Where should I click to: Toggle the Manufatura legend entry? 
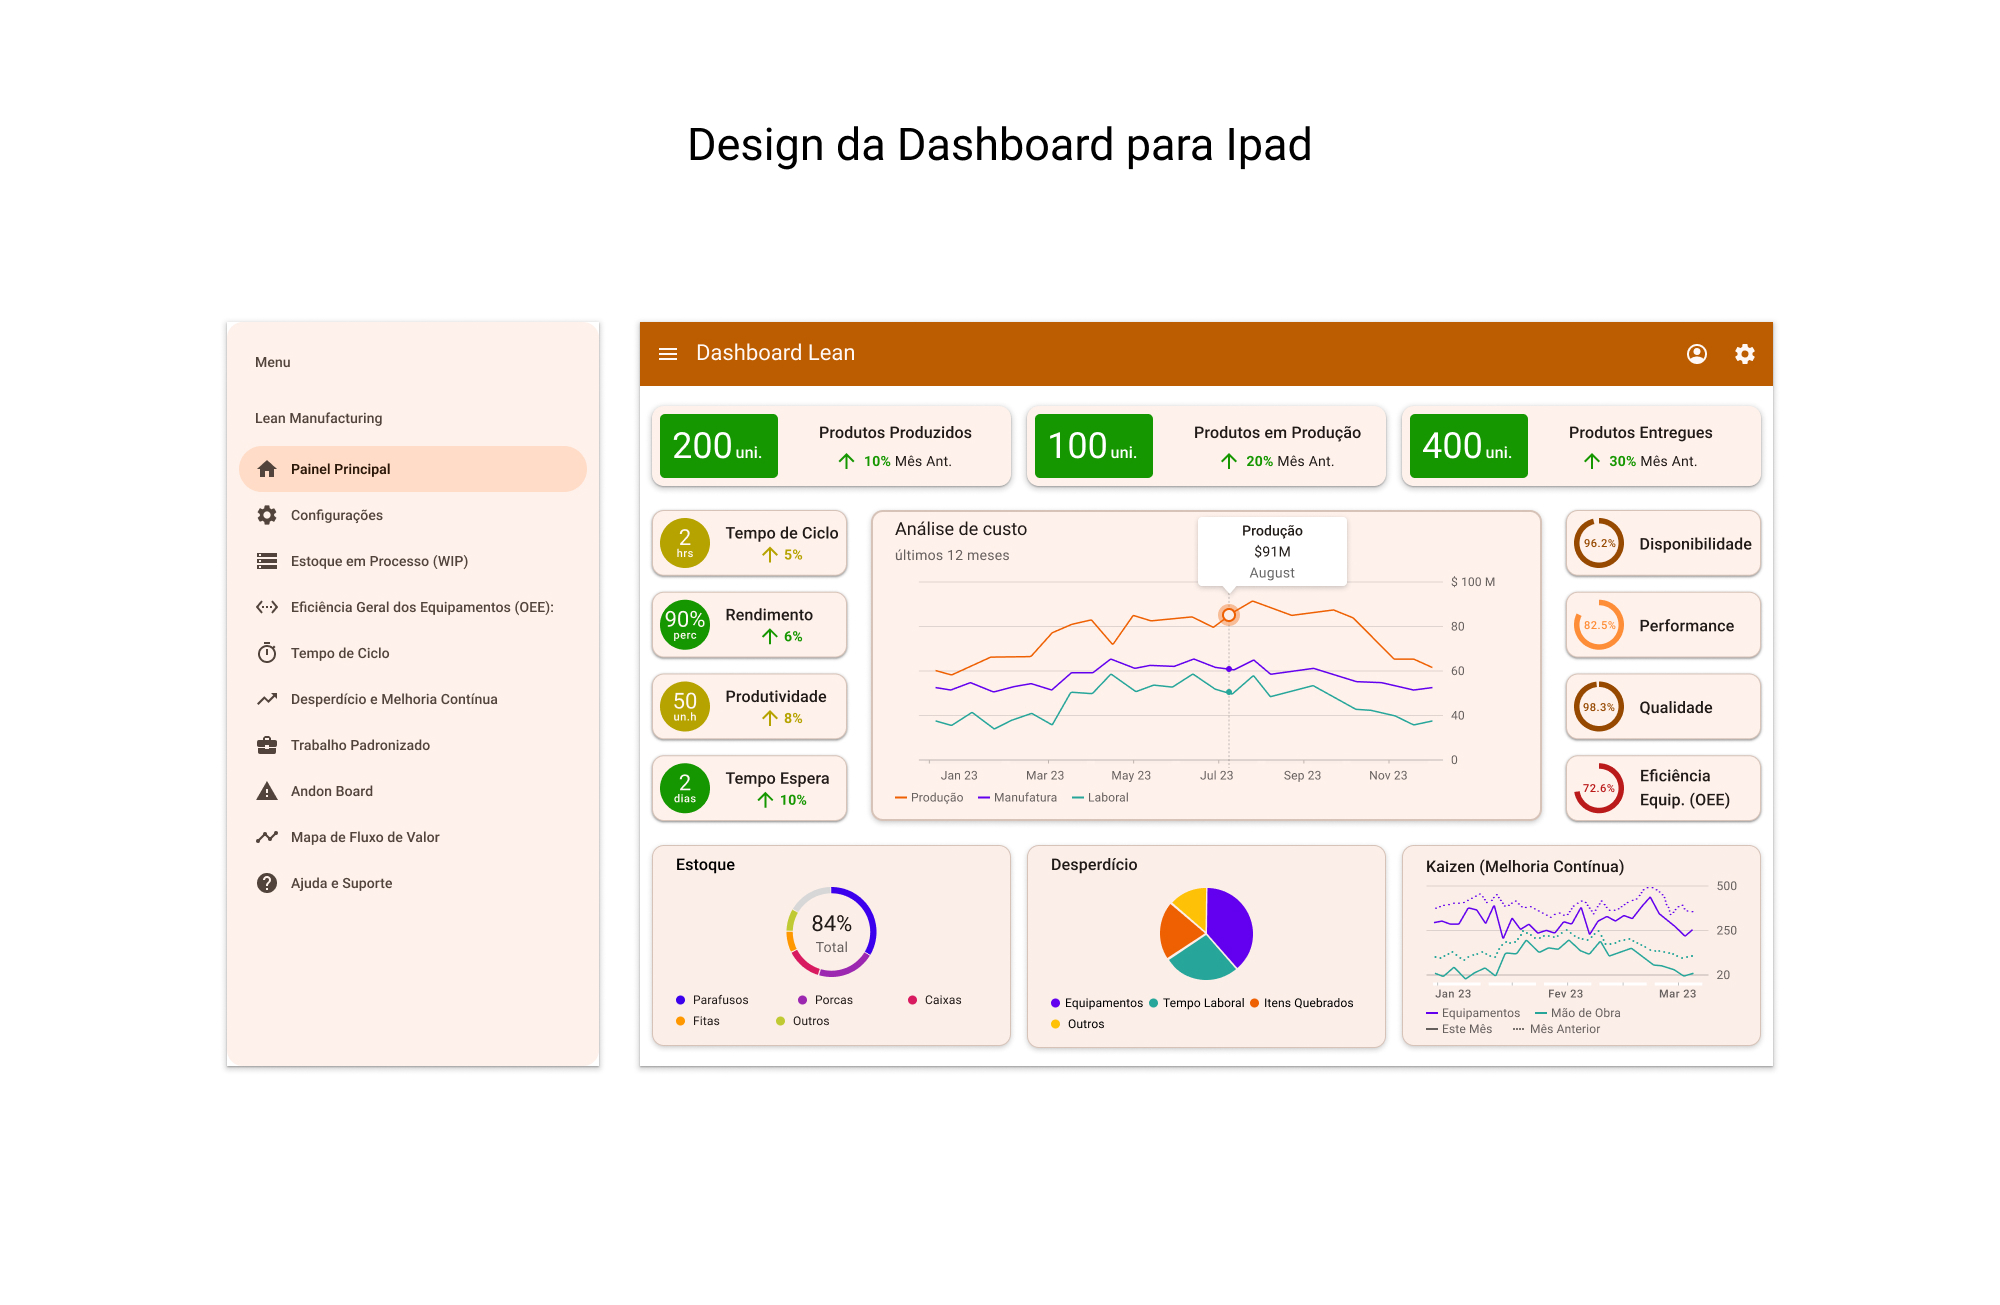point(1018,798)
